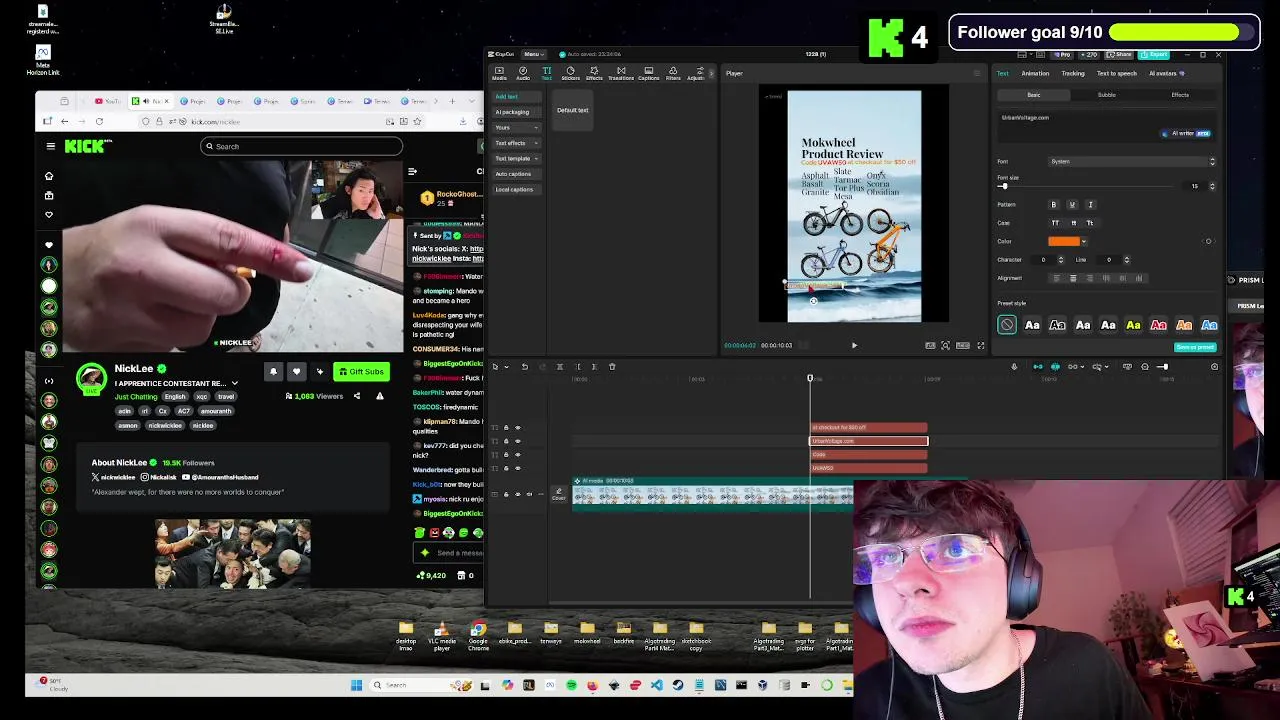Viewport: 1280px width, 720px height.
Task: Open the CapCut Menu dropdown
Action: click(x=534, y=54)
